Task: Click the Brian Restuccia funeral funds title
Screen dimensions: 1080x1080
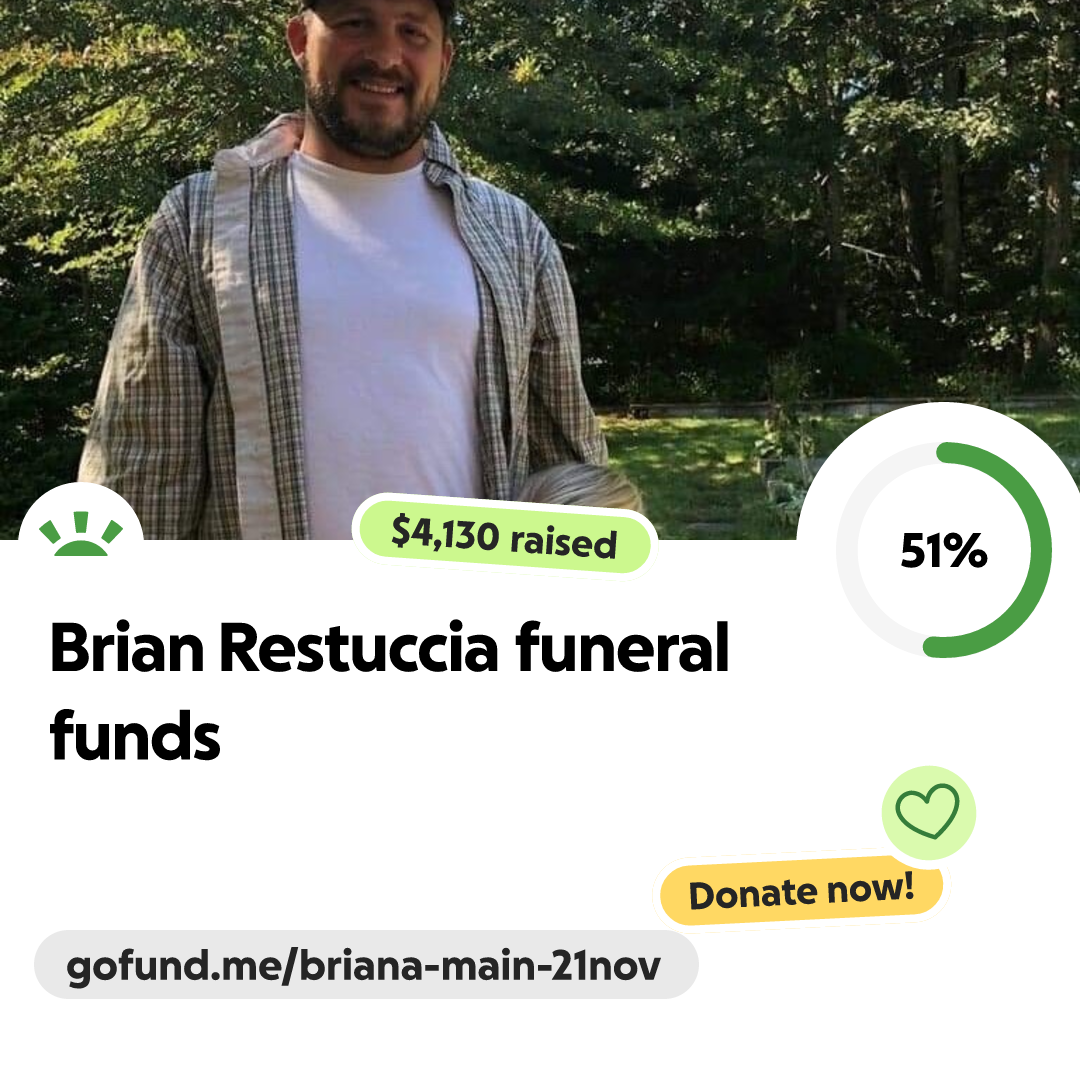Action: [x=389, y=691]
